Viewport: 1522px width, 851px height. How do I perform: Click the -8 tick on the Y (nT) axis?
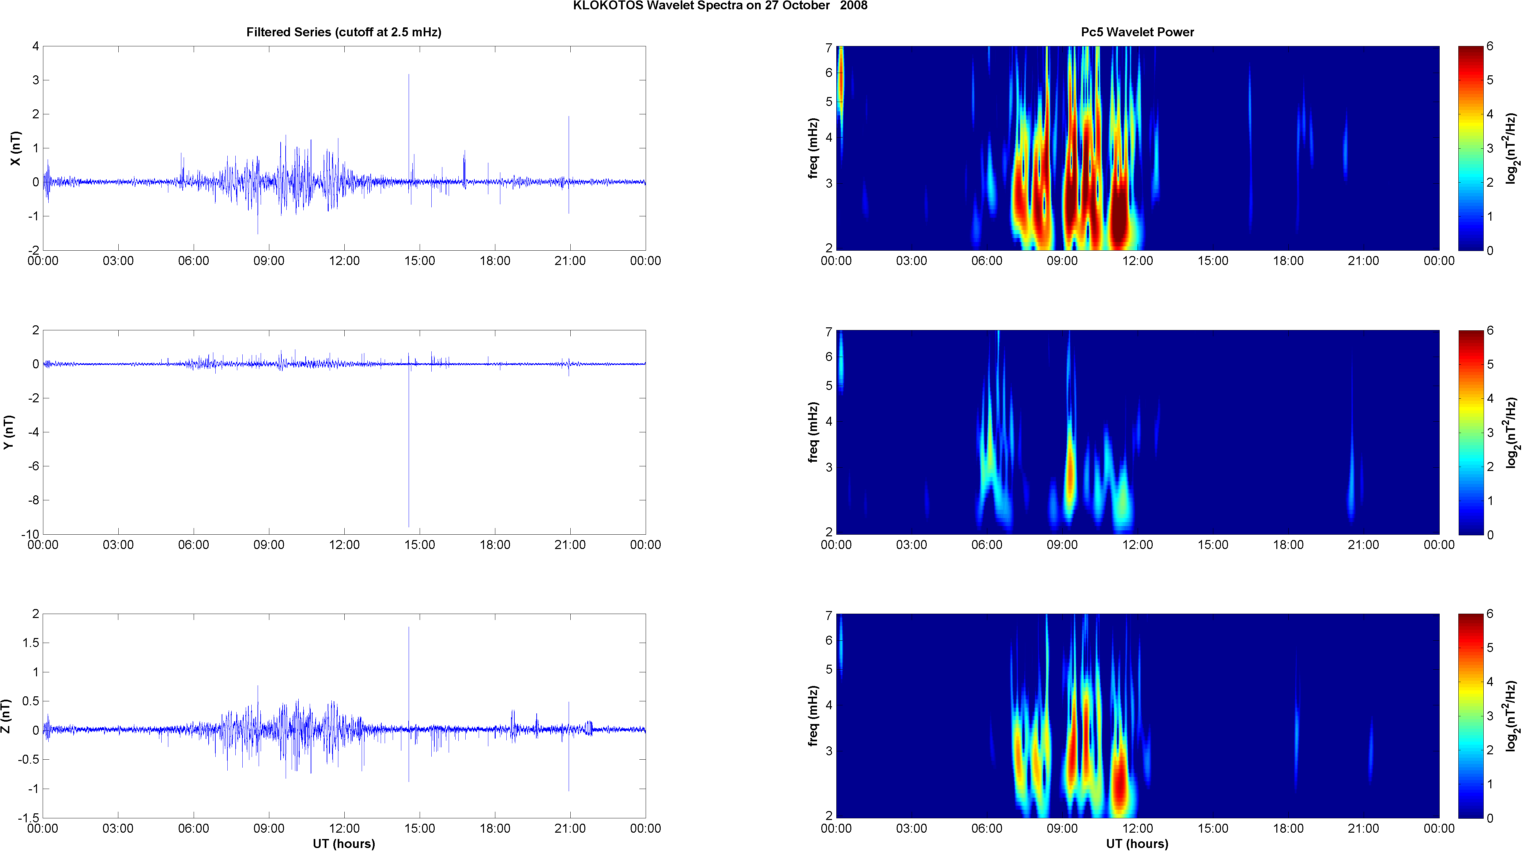[34, 500]
